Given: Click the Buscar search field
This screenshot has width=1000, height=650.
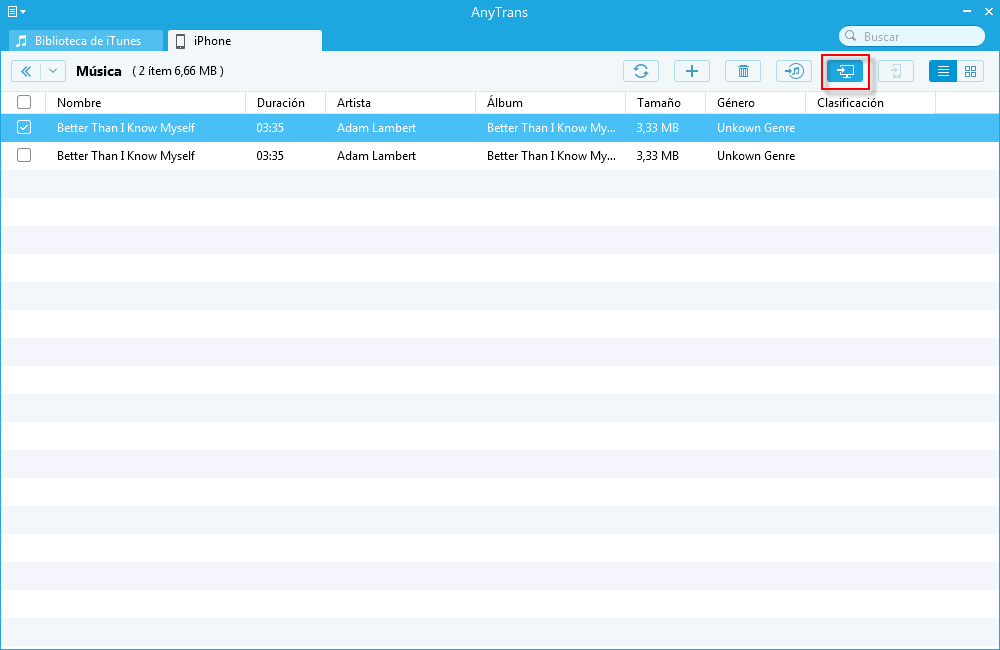Looking at the screenshot, I should [x=912, y=36].
